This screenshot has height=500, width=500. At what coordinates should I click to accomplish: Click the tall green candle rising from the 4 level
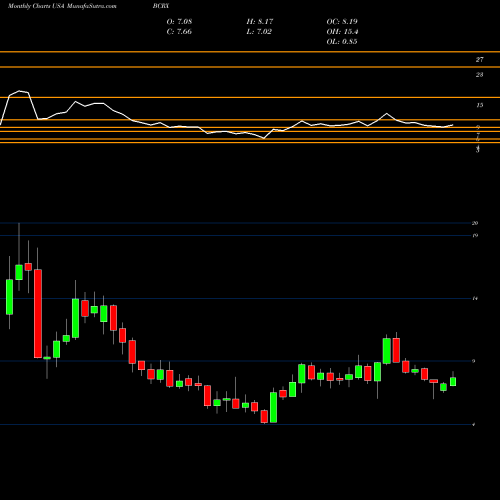point(273,407)
